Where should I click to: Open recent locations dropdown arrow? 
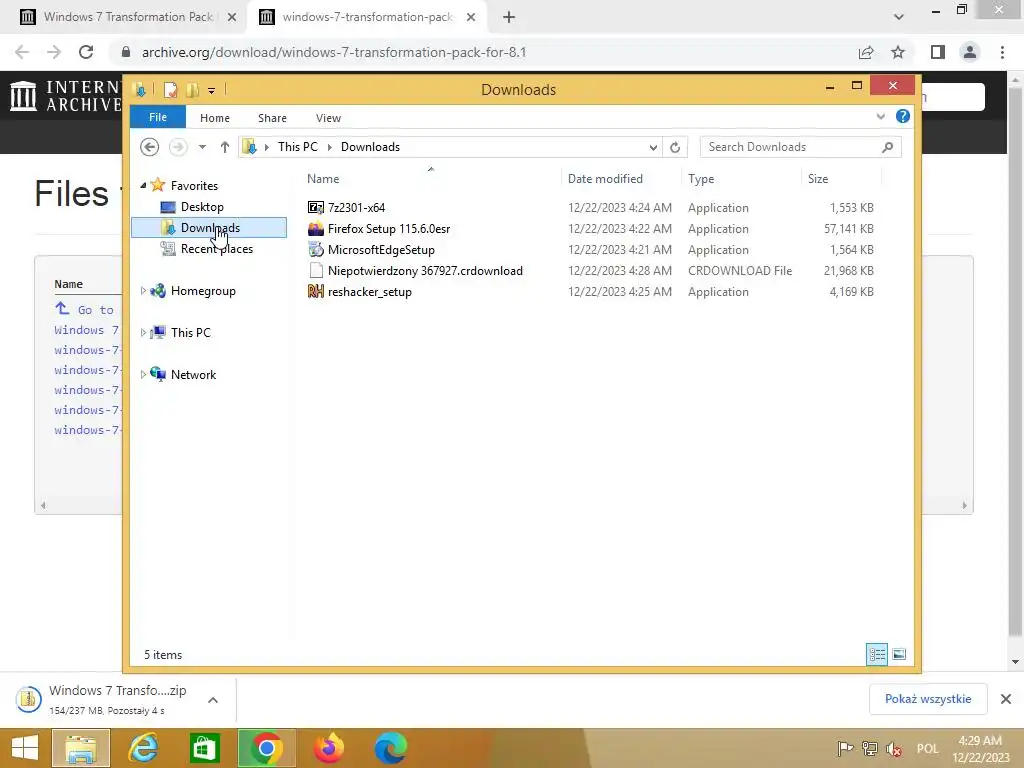202,147
